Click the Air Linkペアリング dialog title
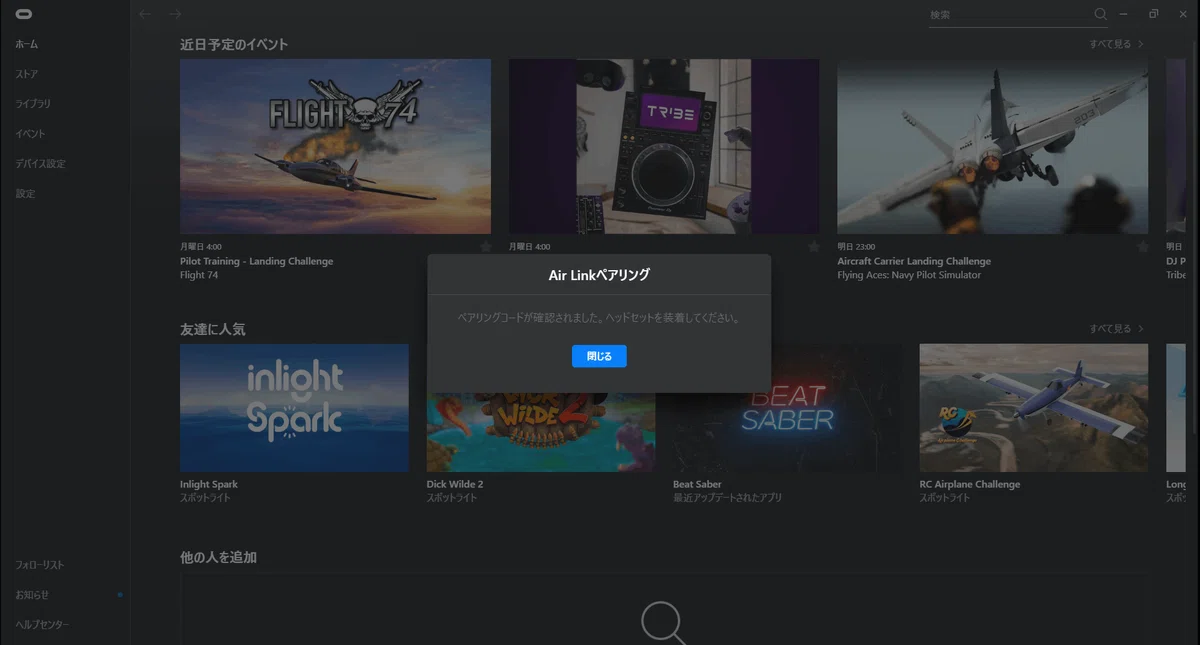This screenshot has height=645, width=1200. (599, 274)
